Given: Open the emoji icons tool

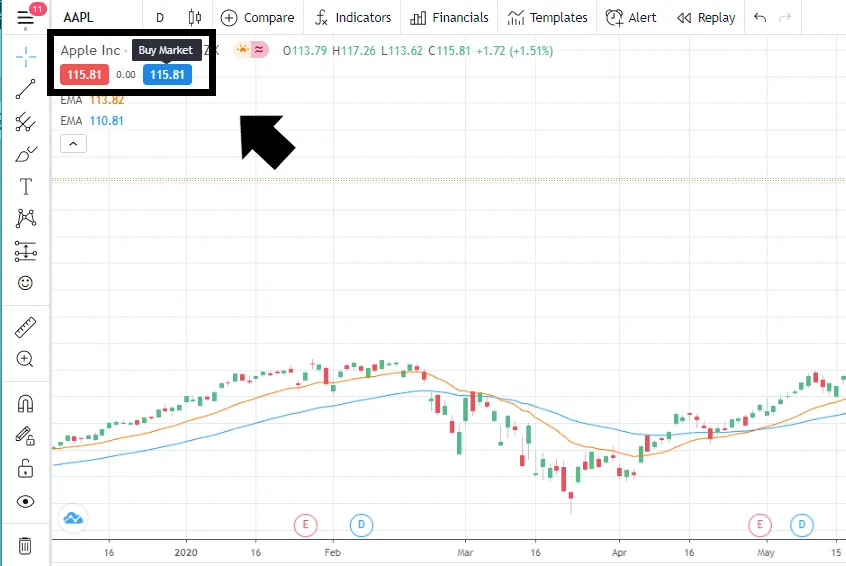Looking at the screenshot, I should click(25, 283).
